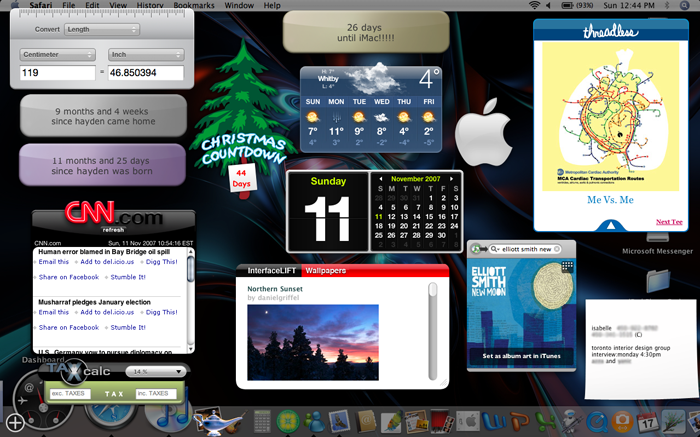
Task: Open Human error Bay Bridge headline
Action: (x=104, y=252)
